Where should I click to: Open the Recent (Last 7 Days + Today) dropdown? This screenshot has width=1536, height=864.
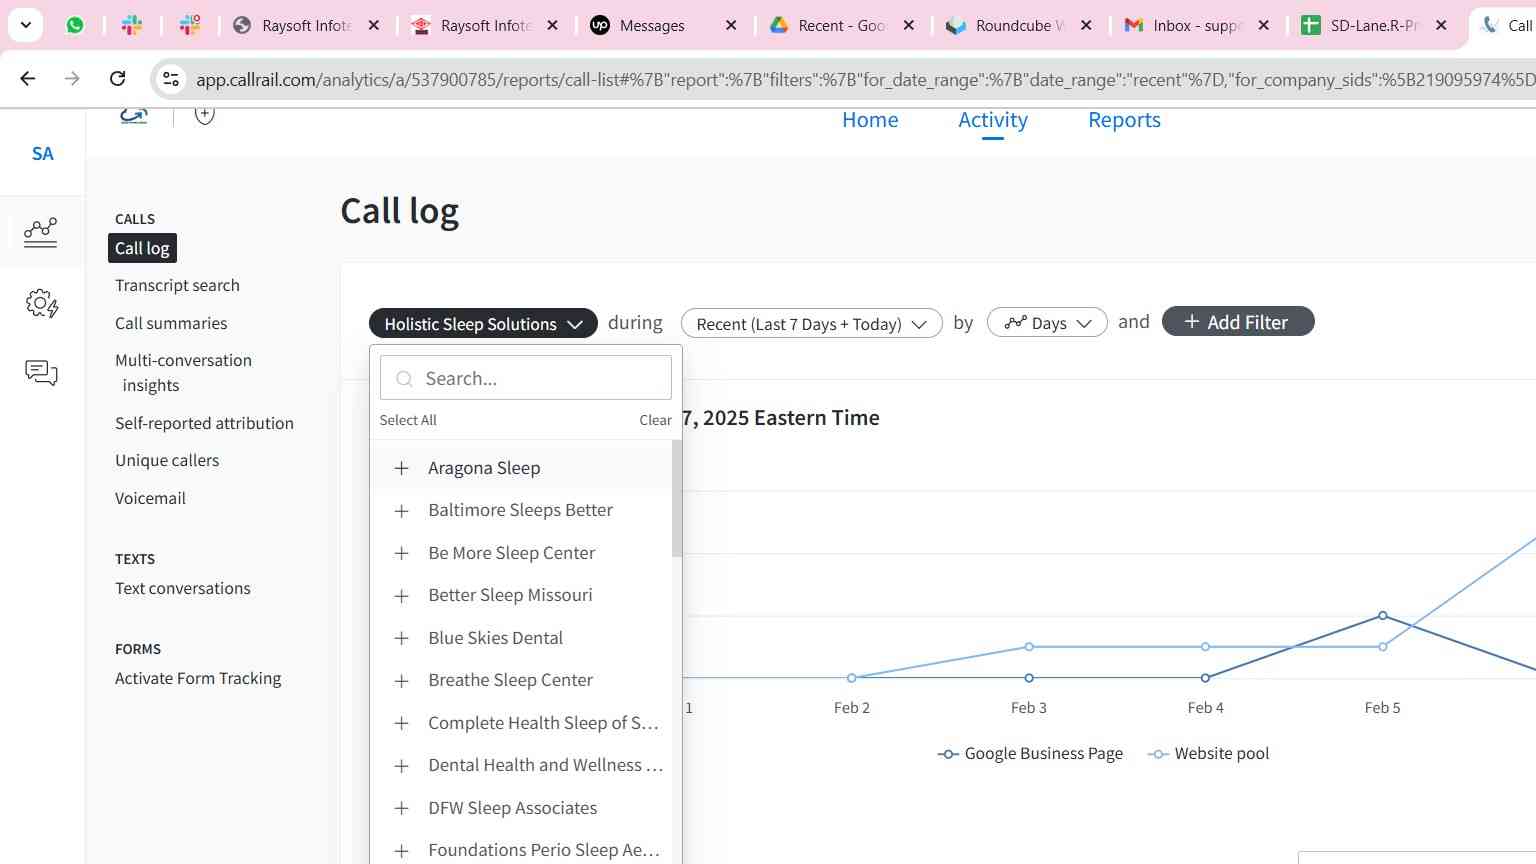[x=811, y=324]
